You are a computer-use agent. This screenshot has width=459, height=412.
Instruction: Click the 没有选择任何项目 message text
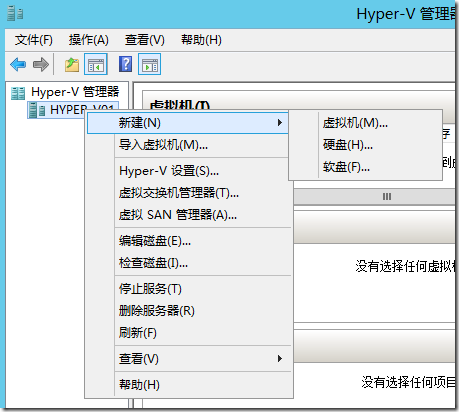point(408,382)
